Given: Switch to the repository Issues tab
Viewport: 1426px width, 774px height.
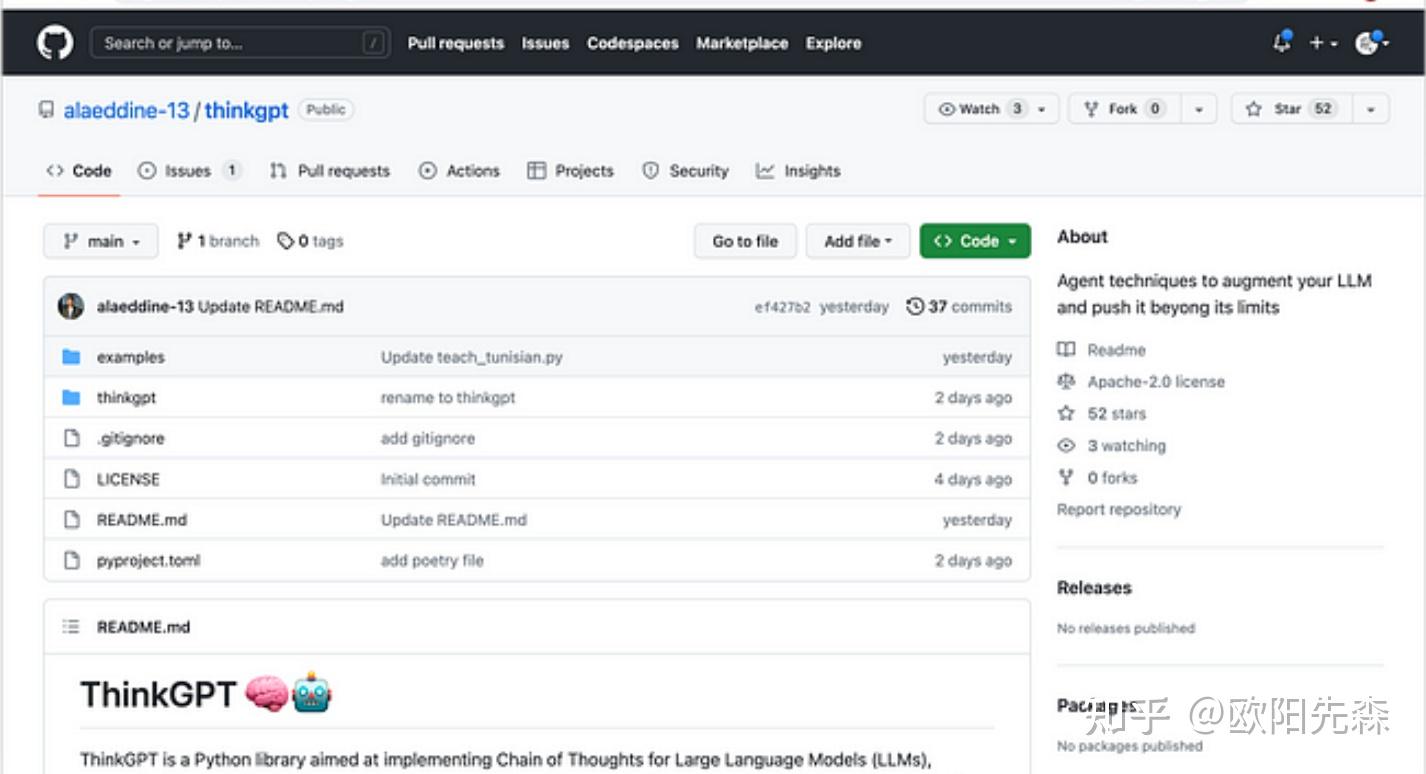Looking at the screenshot, I should (190, 171).
